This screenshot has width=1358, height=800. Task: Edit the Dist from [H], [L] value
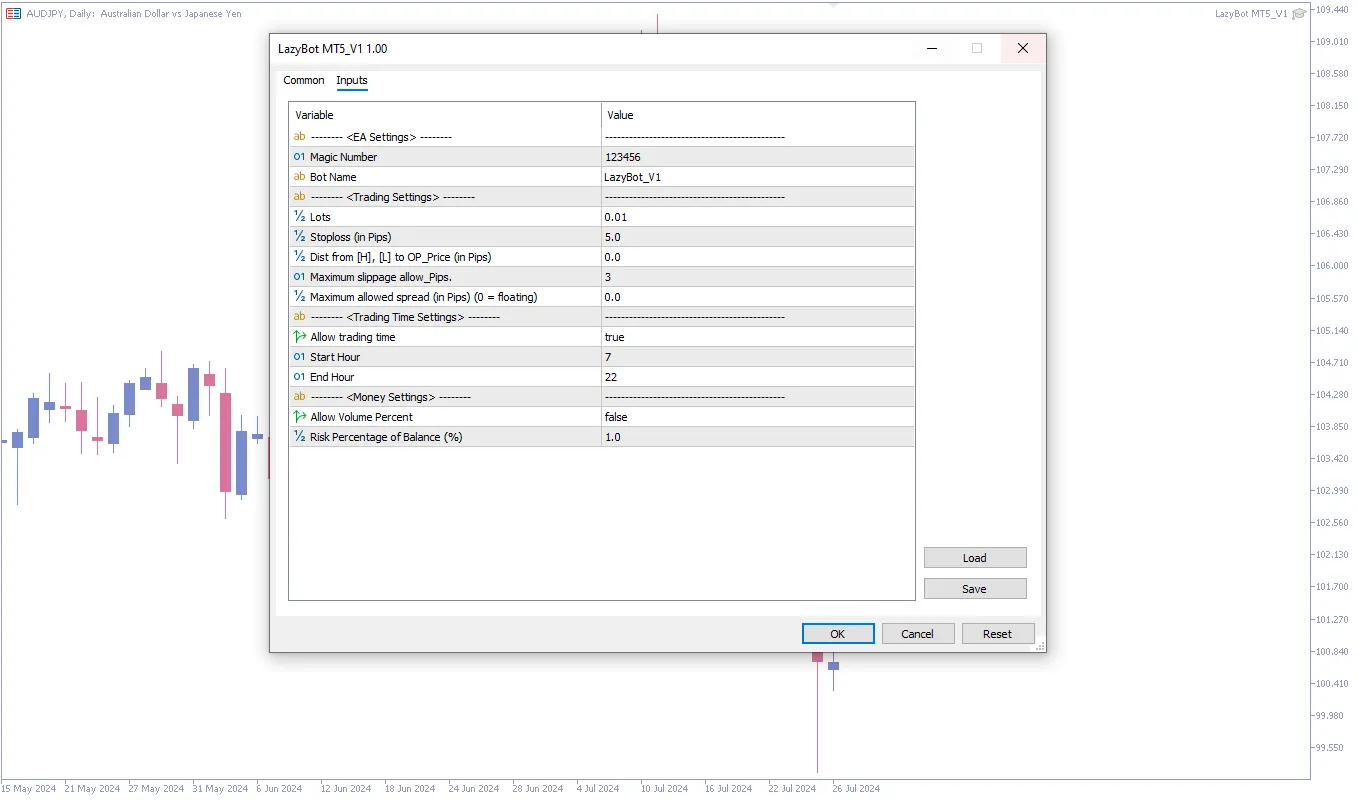[758, 257]
